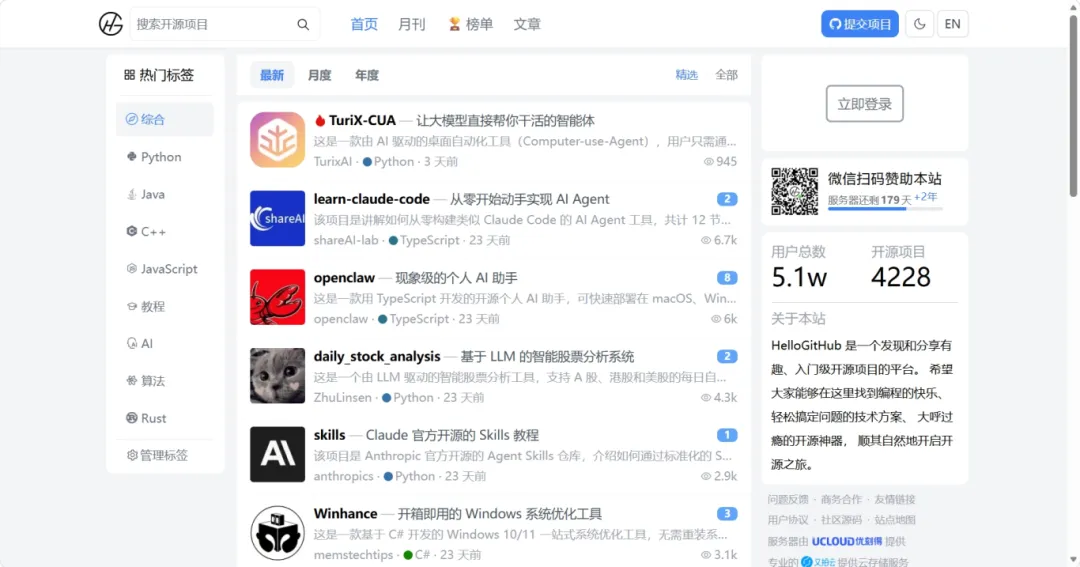Click the 友情链接 footer link
The image size is (1080, 567).
(895, 499)
